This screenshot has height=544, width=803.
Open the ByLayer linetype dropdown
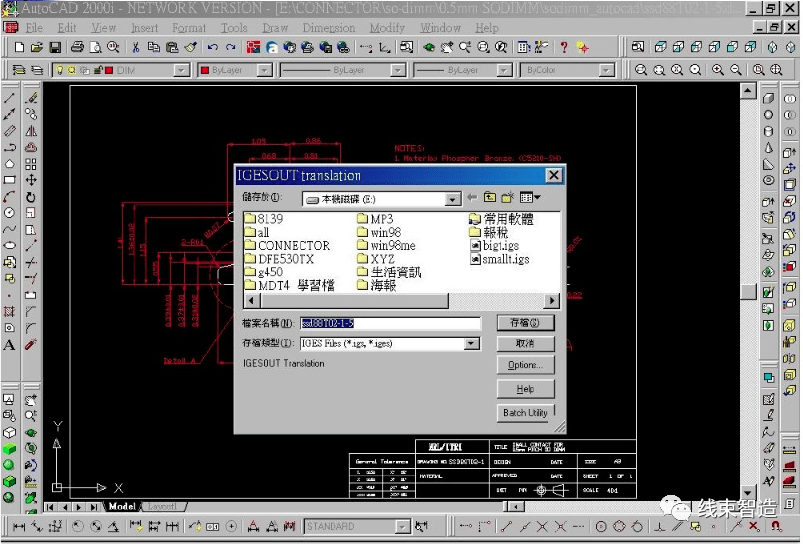click(398, 70)
